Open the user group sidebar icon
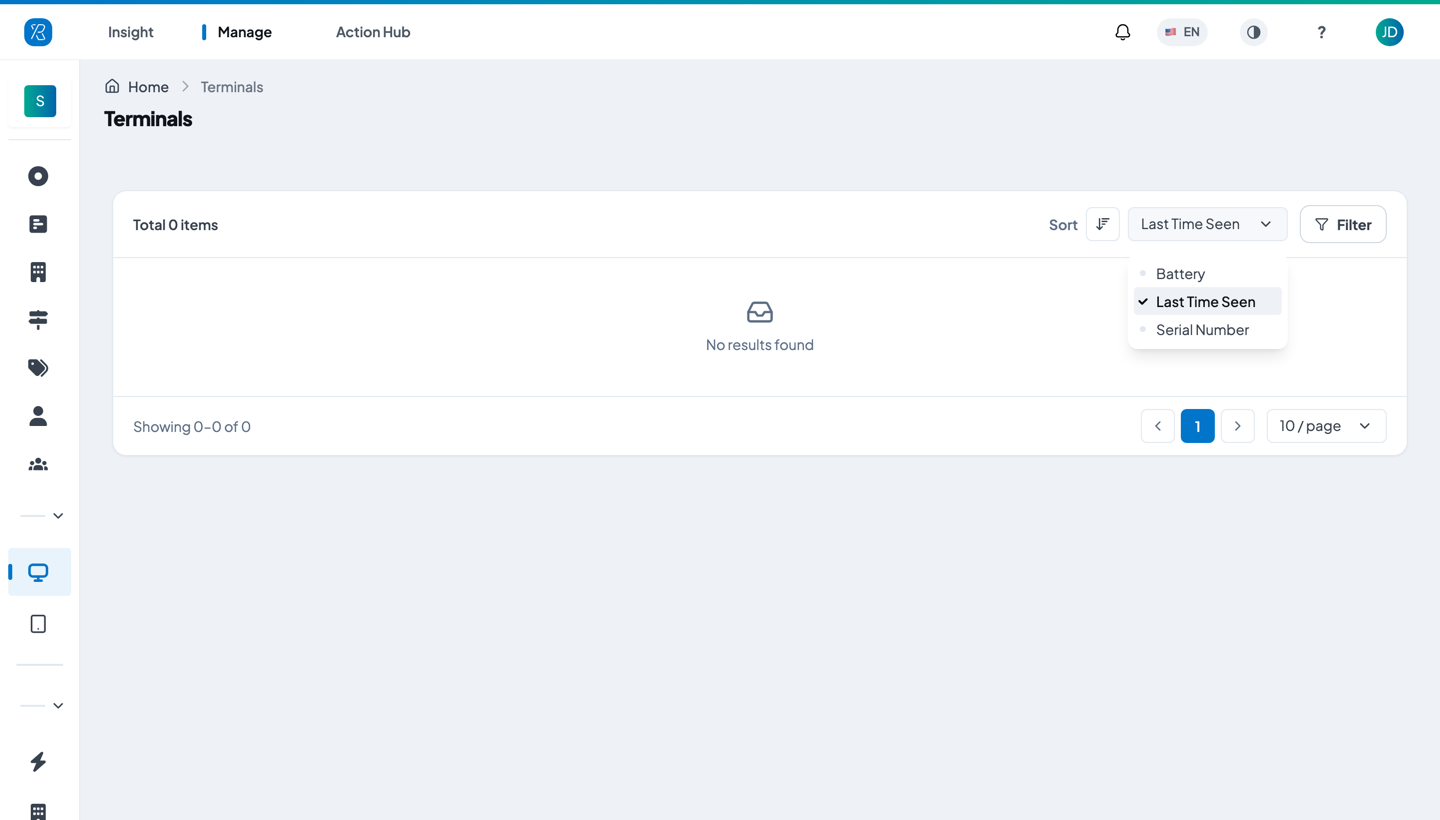This screenshot has height=820, width=1440. 38,464
